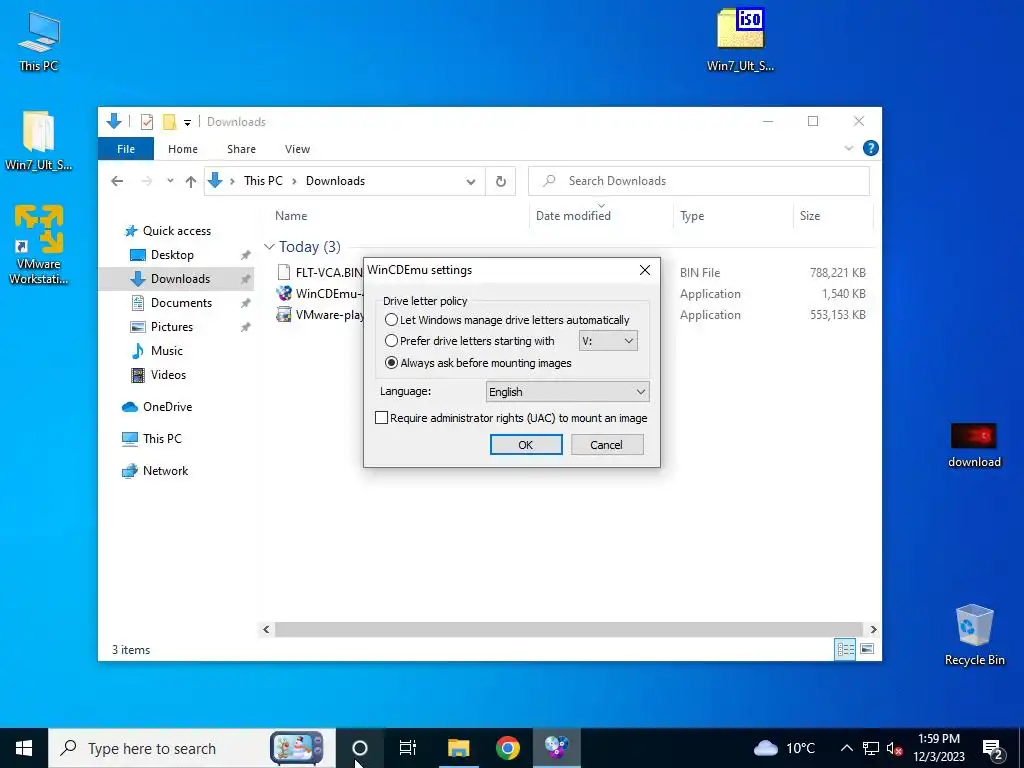Click the Search Downloads field
Viewport: 1024px width, 768px height.
699,181
